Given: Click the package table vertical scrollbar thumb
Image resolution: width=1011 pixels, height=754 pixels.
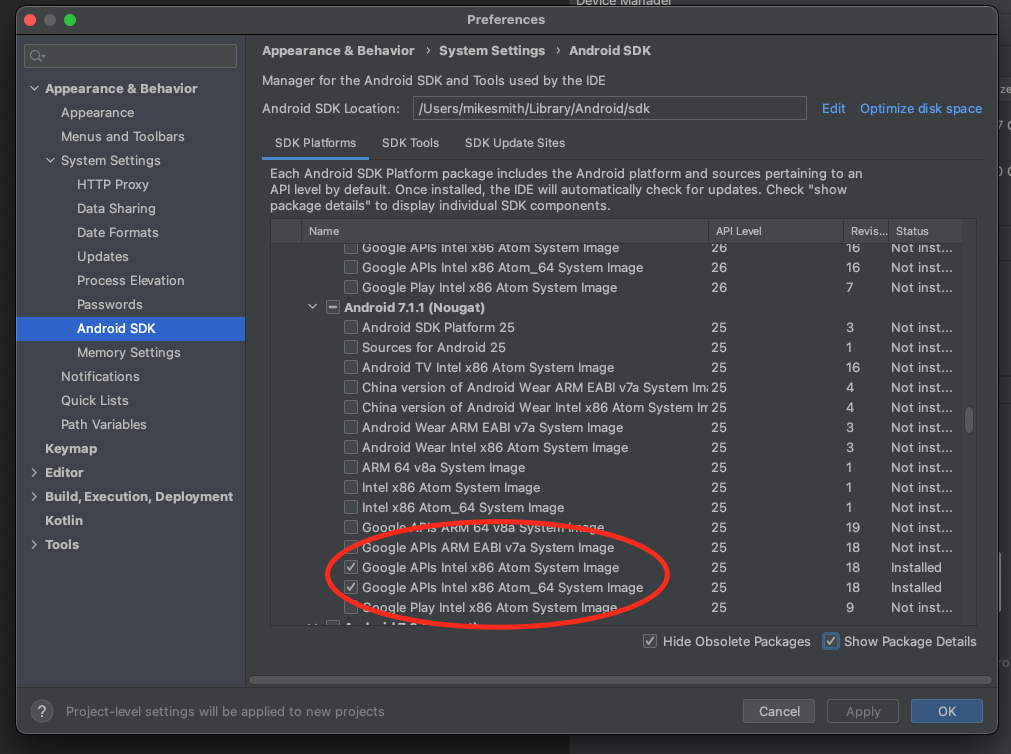Looking at the screenshot, I should click(x=968, y=420).
